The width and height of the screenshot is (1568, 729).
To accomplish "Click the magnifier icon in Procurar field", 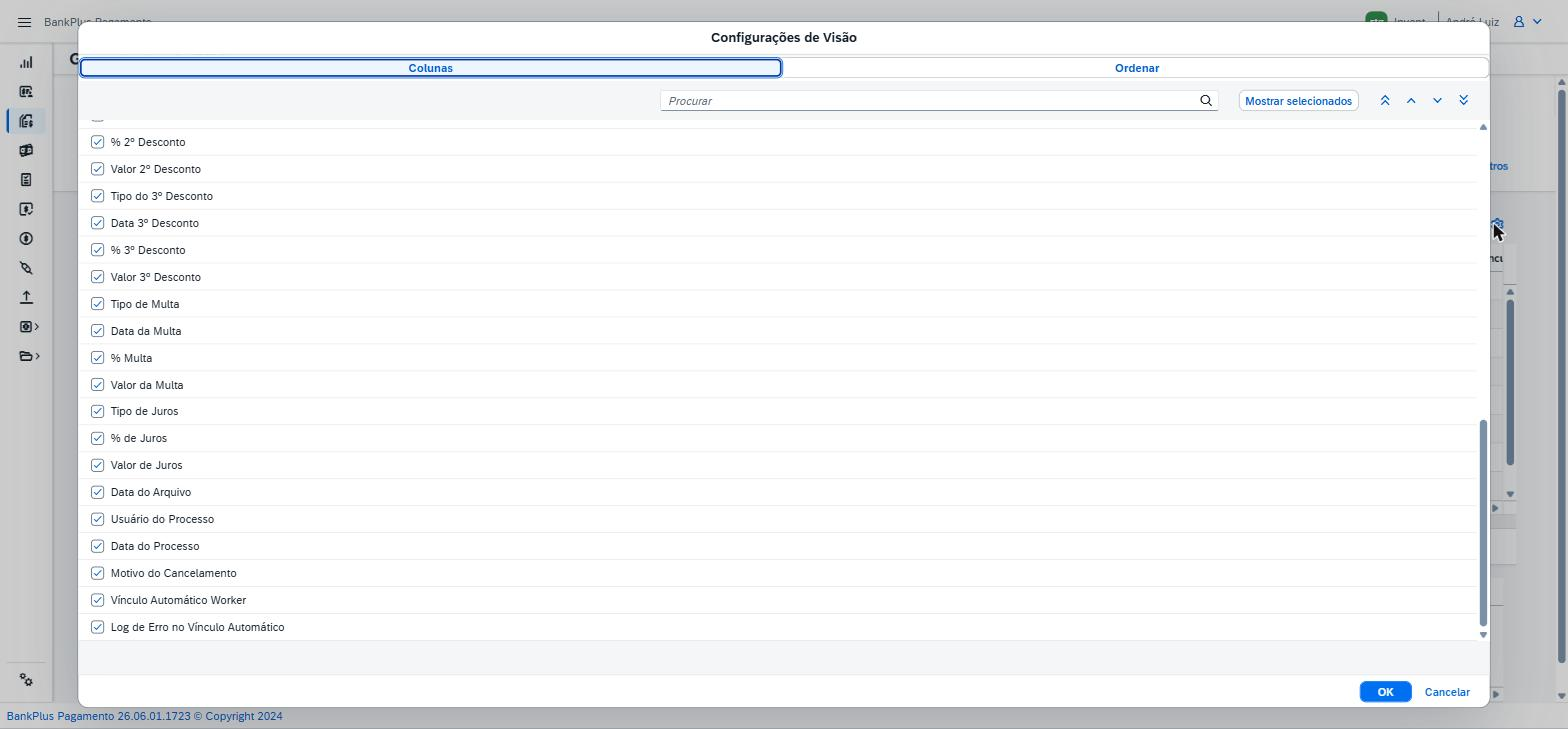I will (x=1206, y=101).
